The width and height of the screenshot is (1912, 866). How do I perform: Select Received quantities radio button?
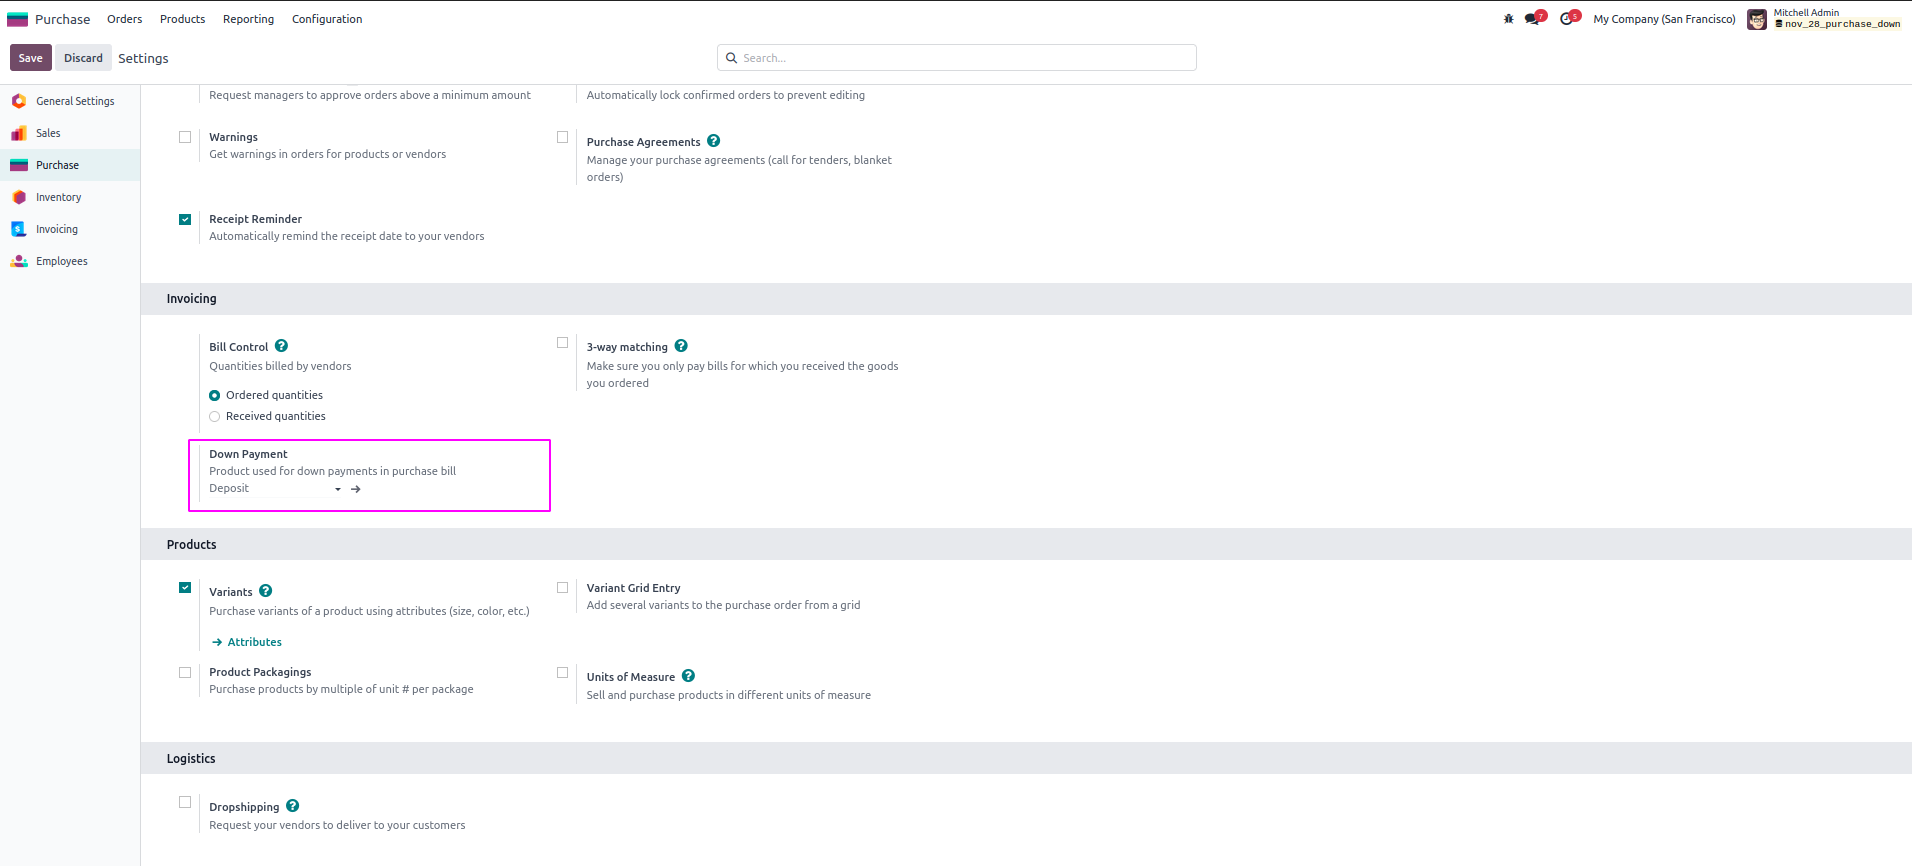coord(215,417)
